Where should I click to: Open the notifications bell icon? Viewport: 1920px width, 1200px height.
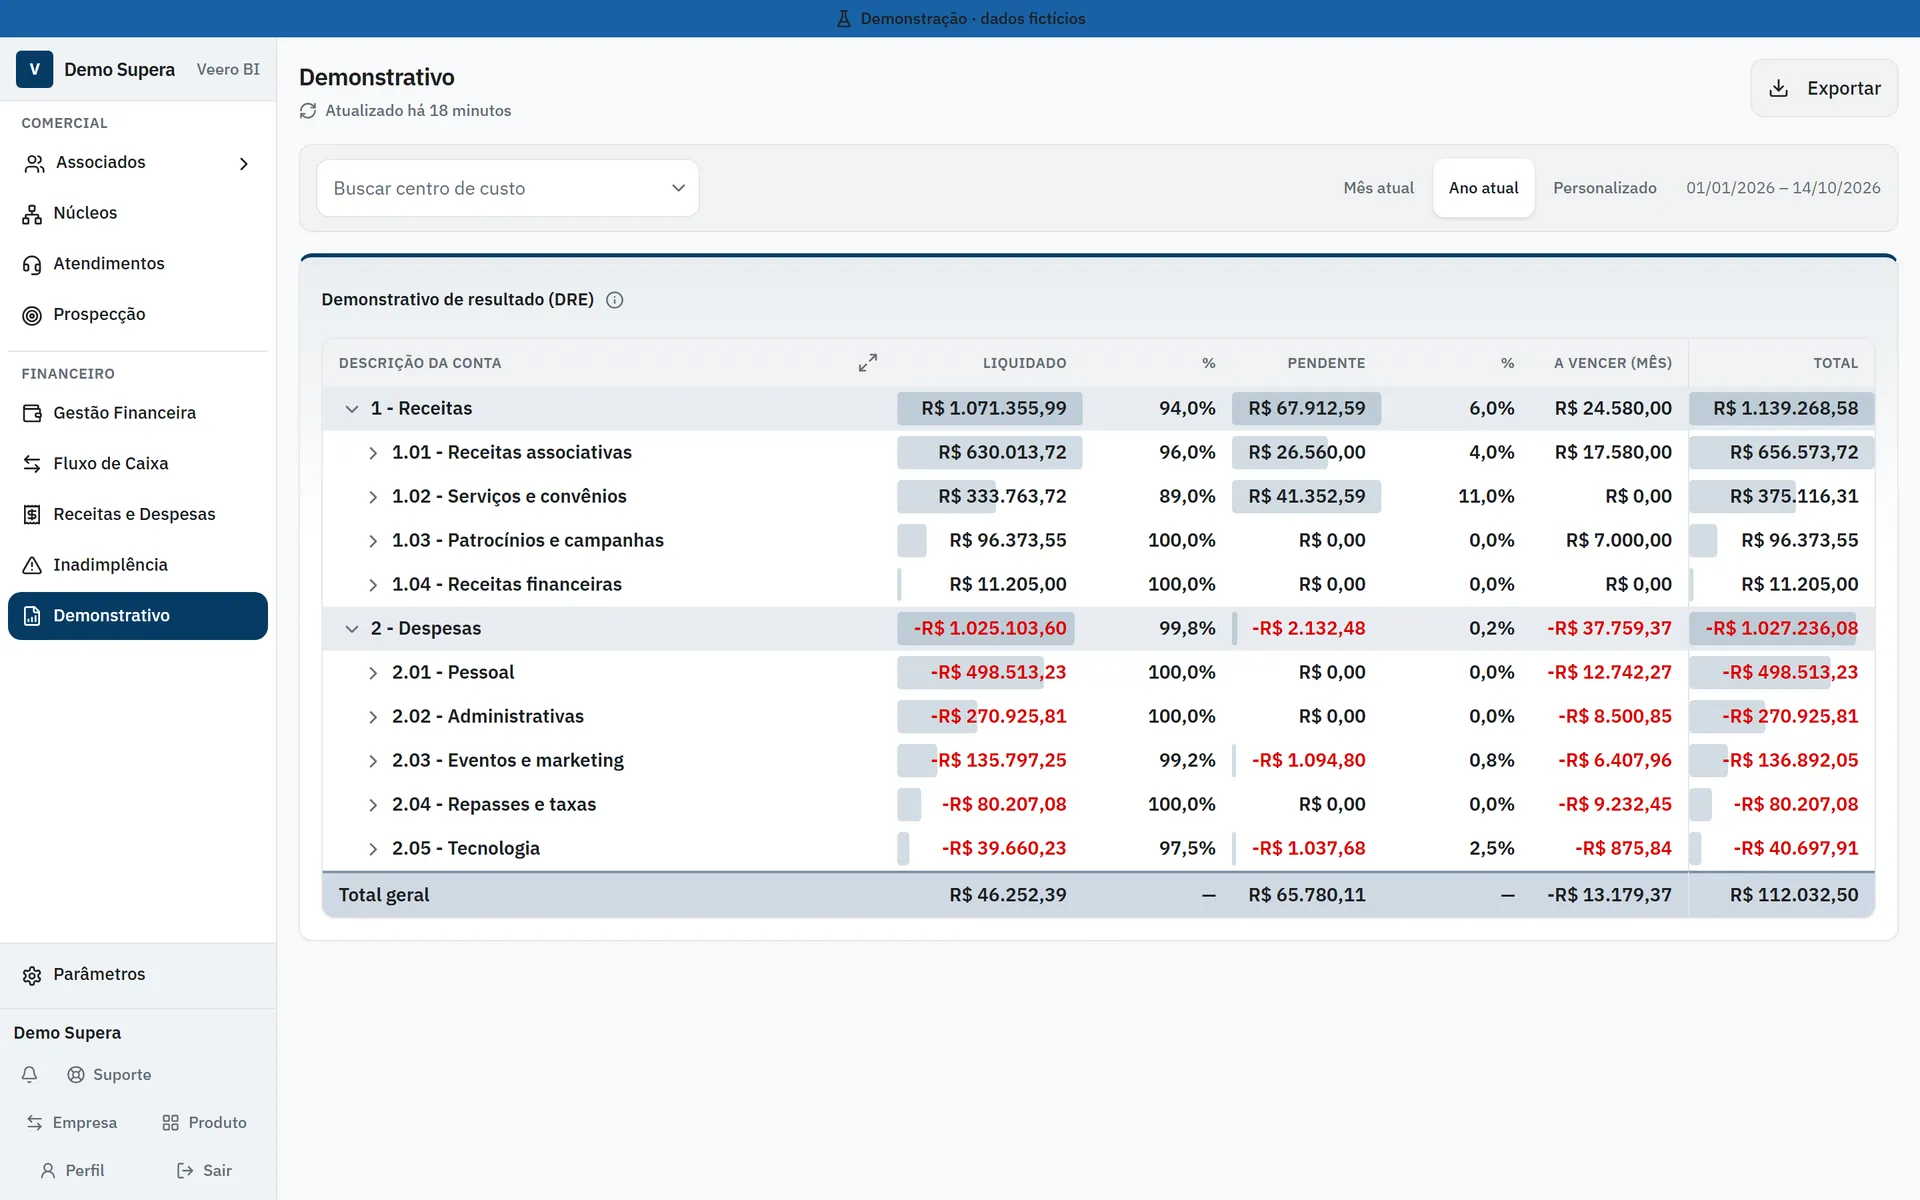(x=30, y=1075)
